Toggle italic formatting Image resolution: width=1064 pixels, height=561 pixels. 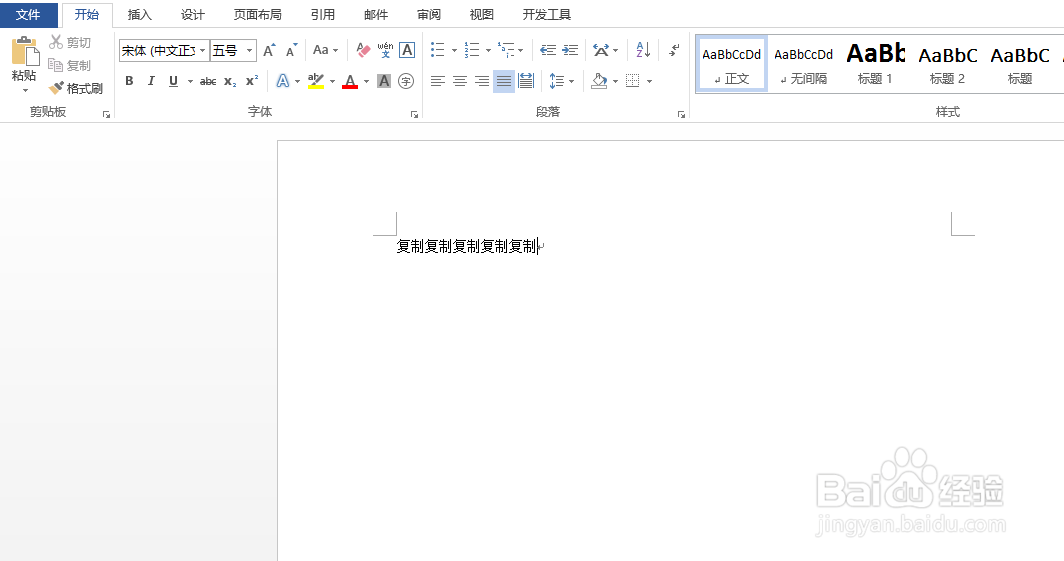click(x=151, y=81)
